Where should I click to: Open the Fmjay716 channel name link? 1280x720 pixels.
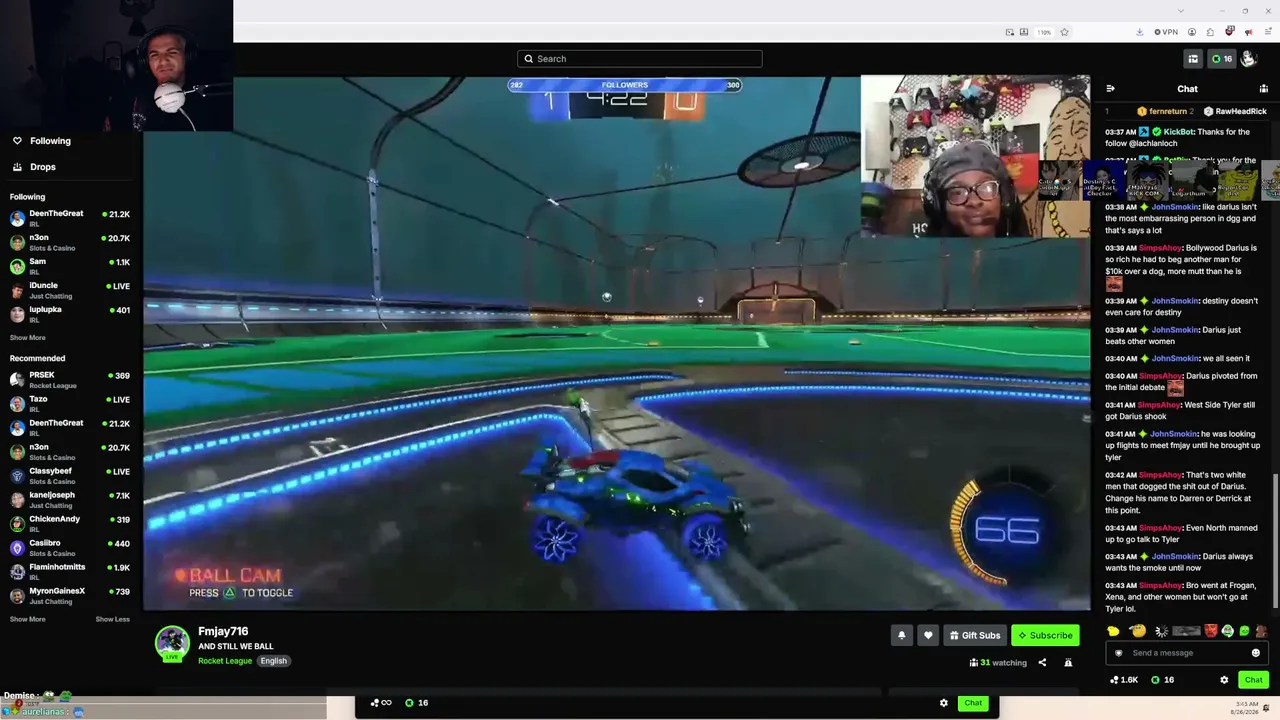click(x=223, y=631)
